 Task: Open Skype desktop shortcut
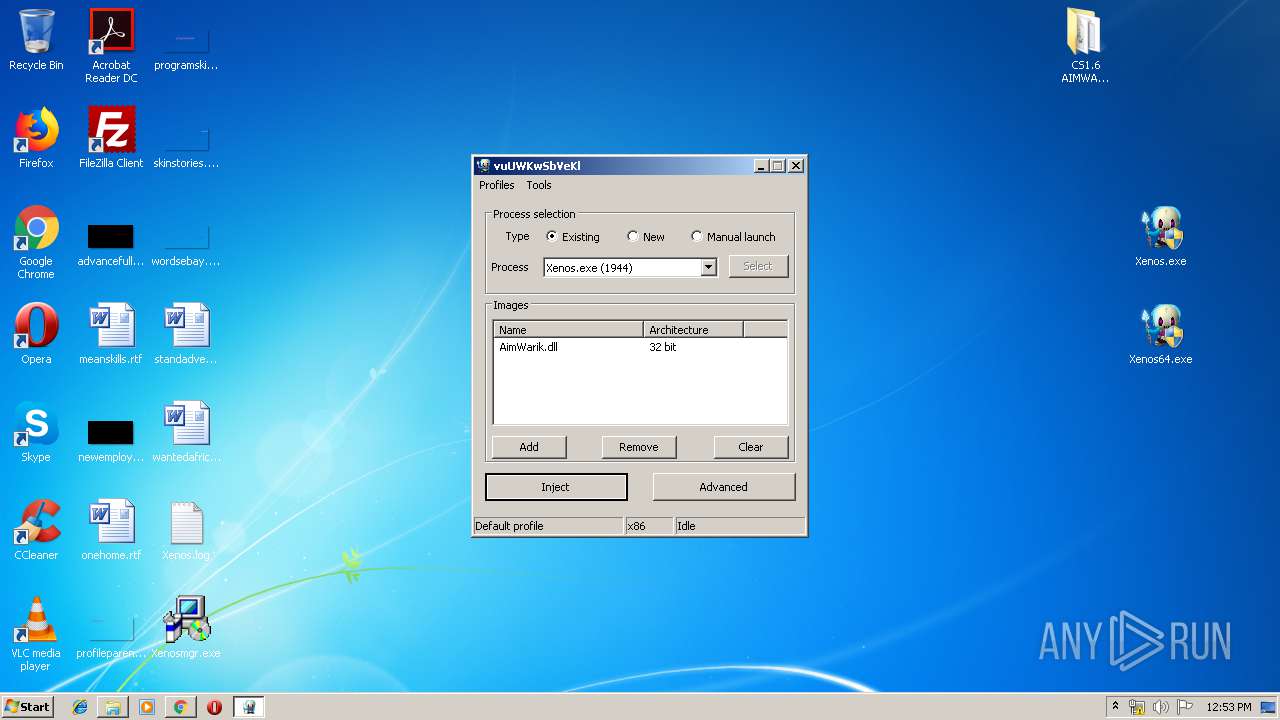36,432
